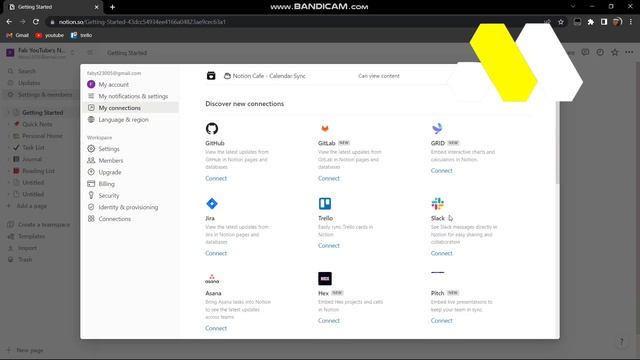The height and width of the screenshot is (360, 640).
Task: Click the browser back arrow
Action: coord(9,22)
